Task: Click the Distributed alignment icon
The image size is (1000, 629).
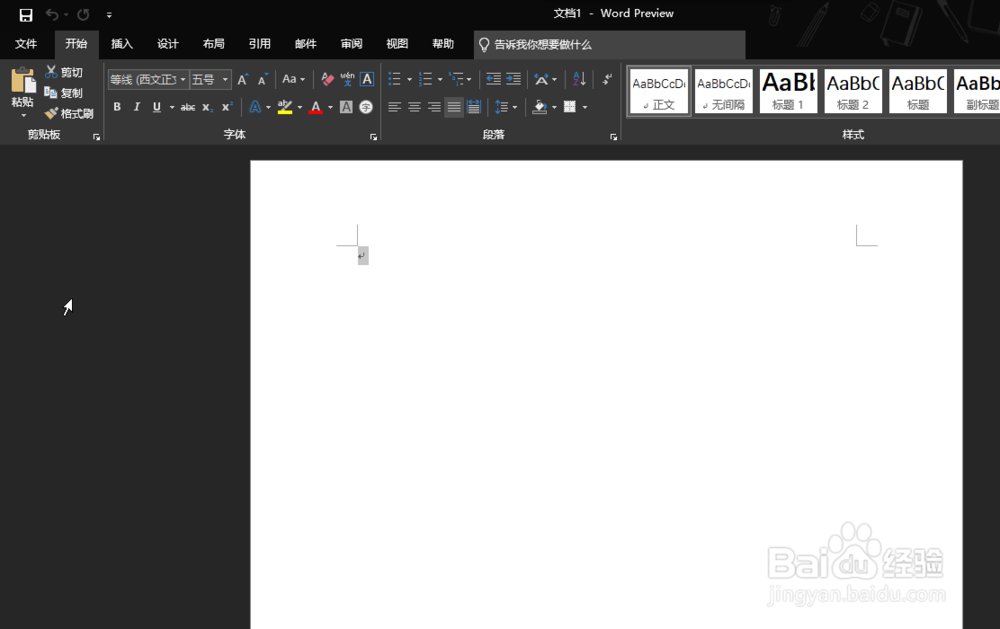Action: pyautogui.click(x=474, y=107)
